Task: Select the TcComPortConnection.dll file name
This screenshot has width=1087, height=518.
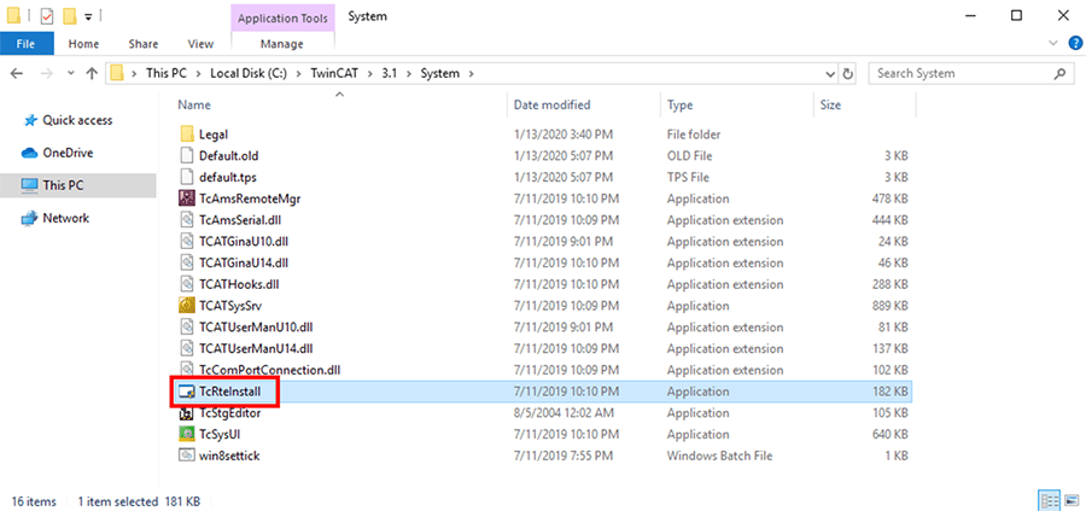Action: [270, 370]
